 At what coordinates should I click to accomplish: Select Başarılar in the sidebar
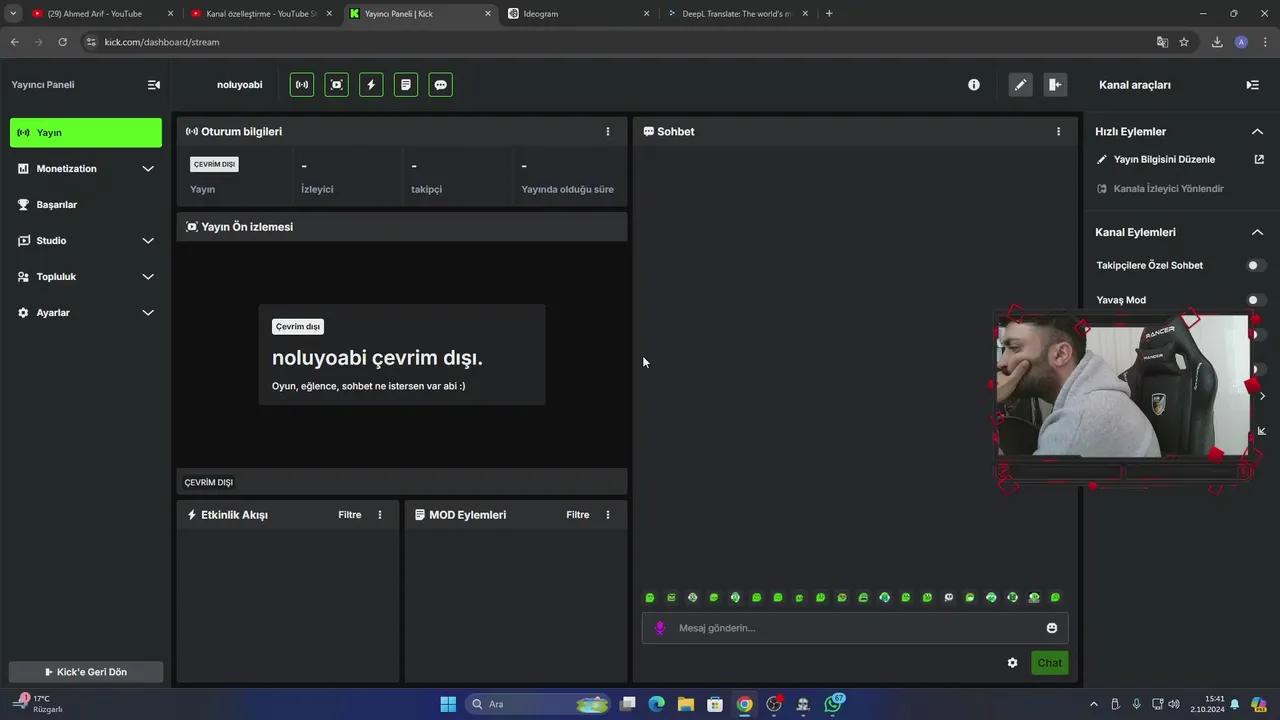(x=57, y=205)
